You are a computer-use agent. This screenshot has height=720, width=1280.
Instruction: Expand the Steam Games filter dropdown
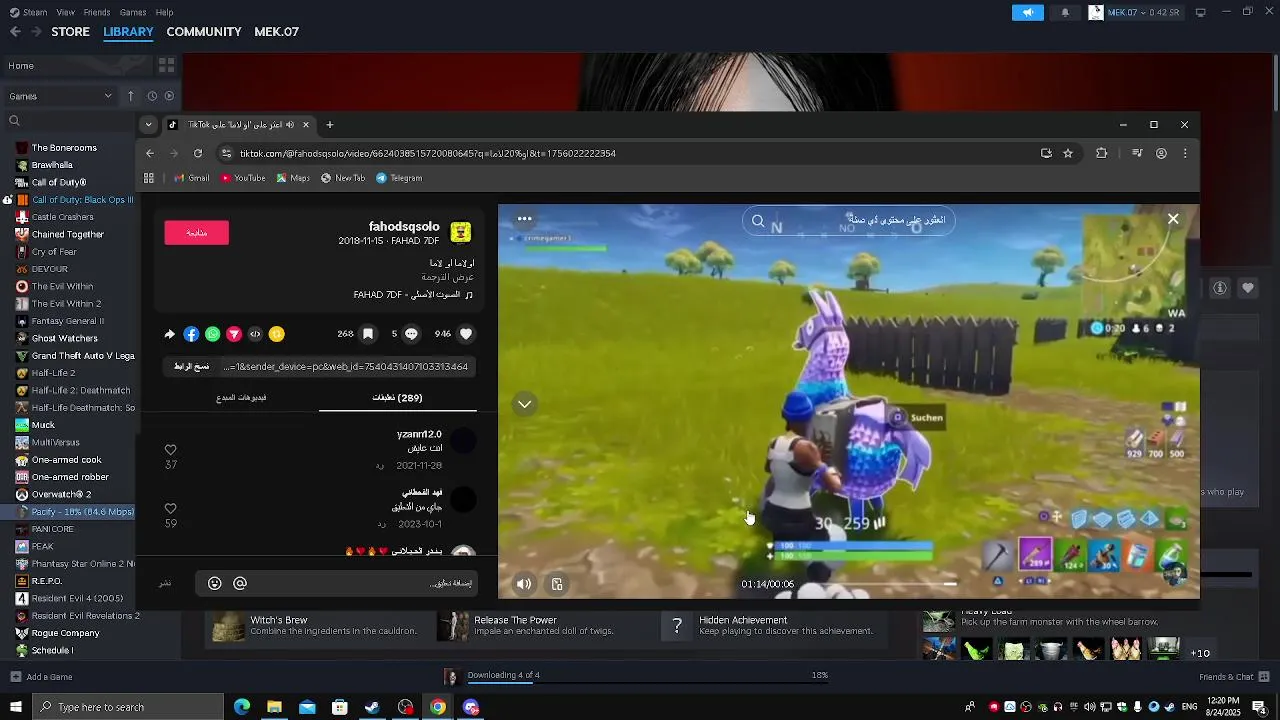[60, 96]
